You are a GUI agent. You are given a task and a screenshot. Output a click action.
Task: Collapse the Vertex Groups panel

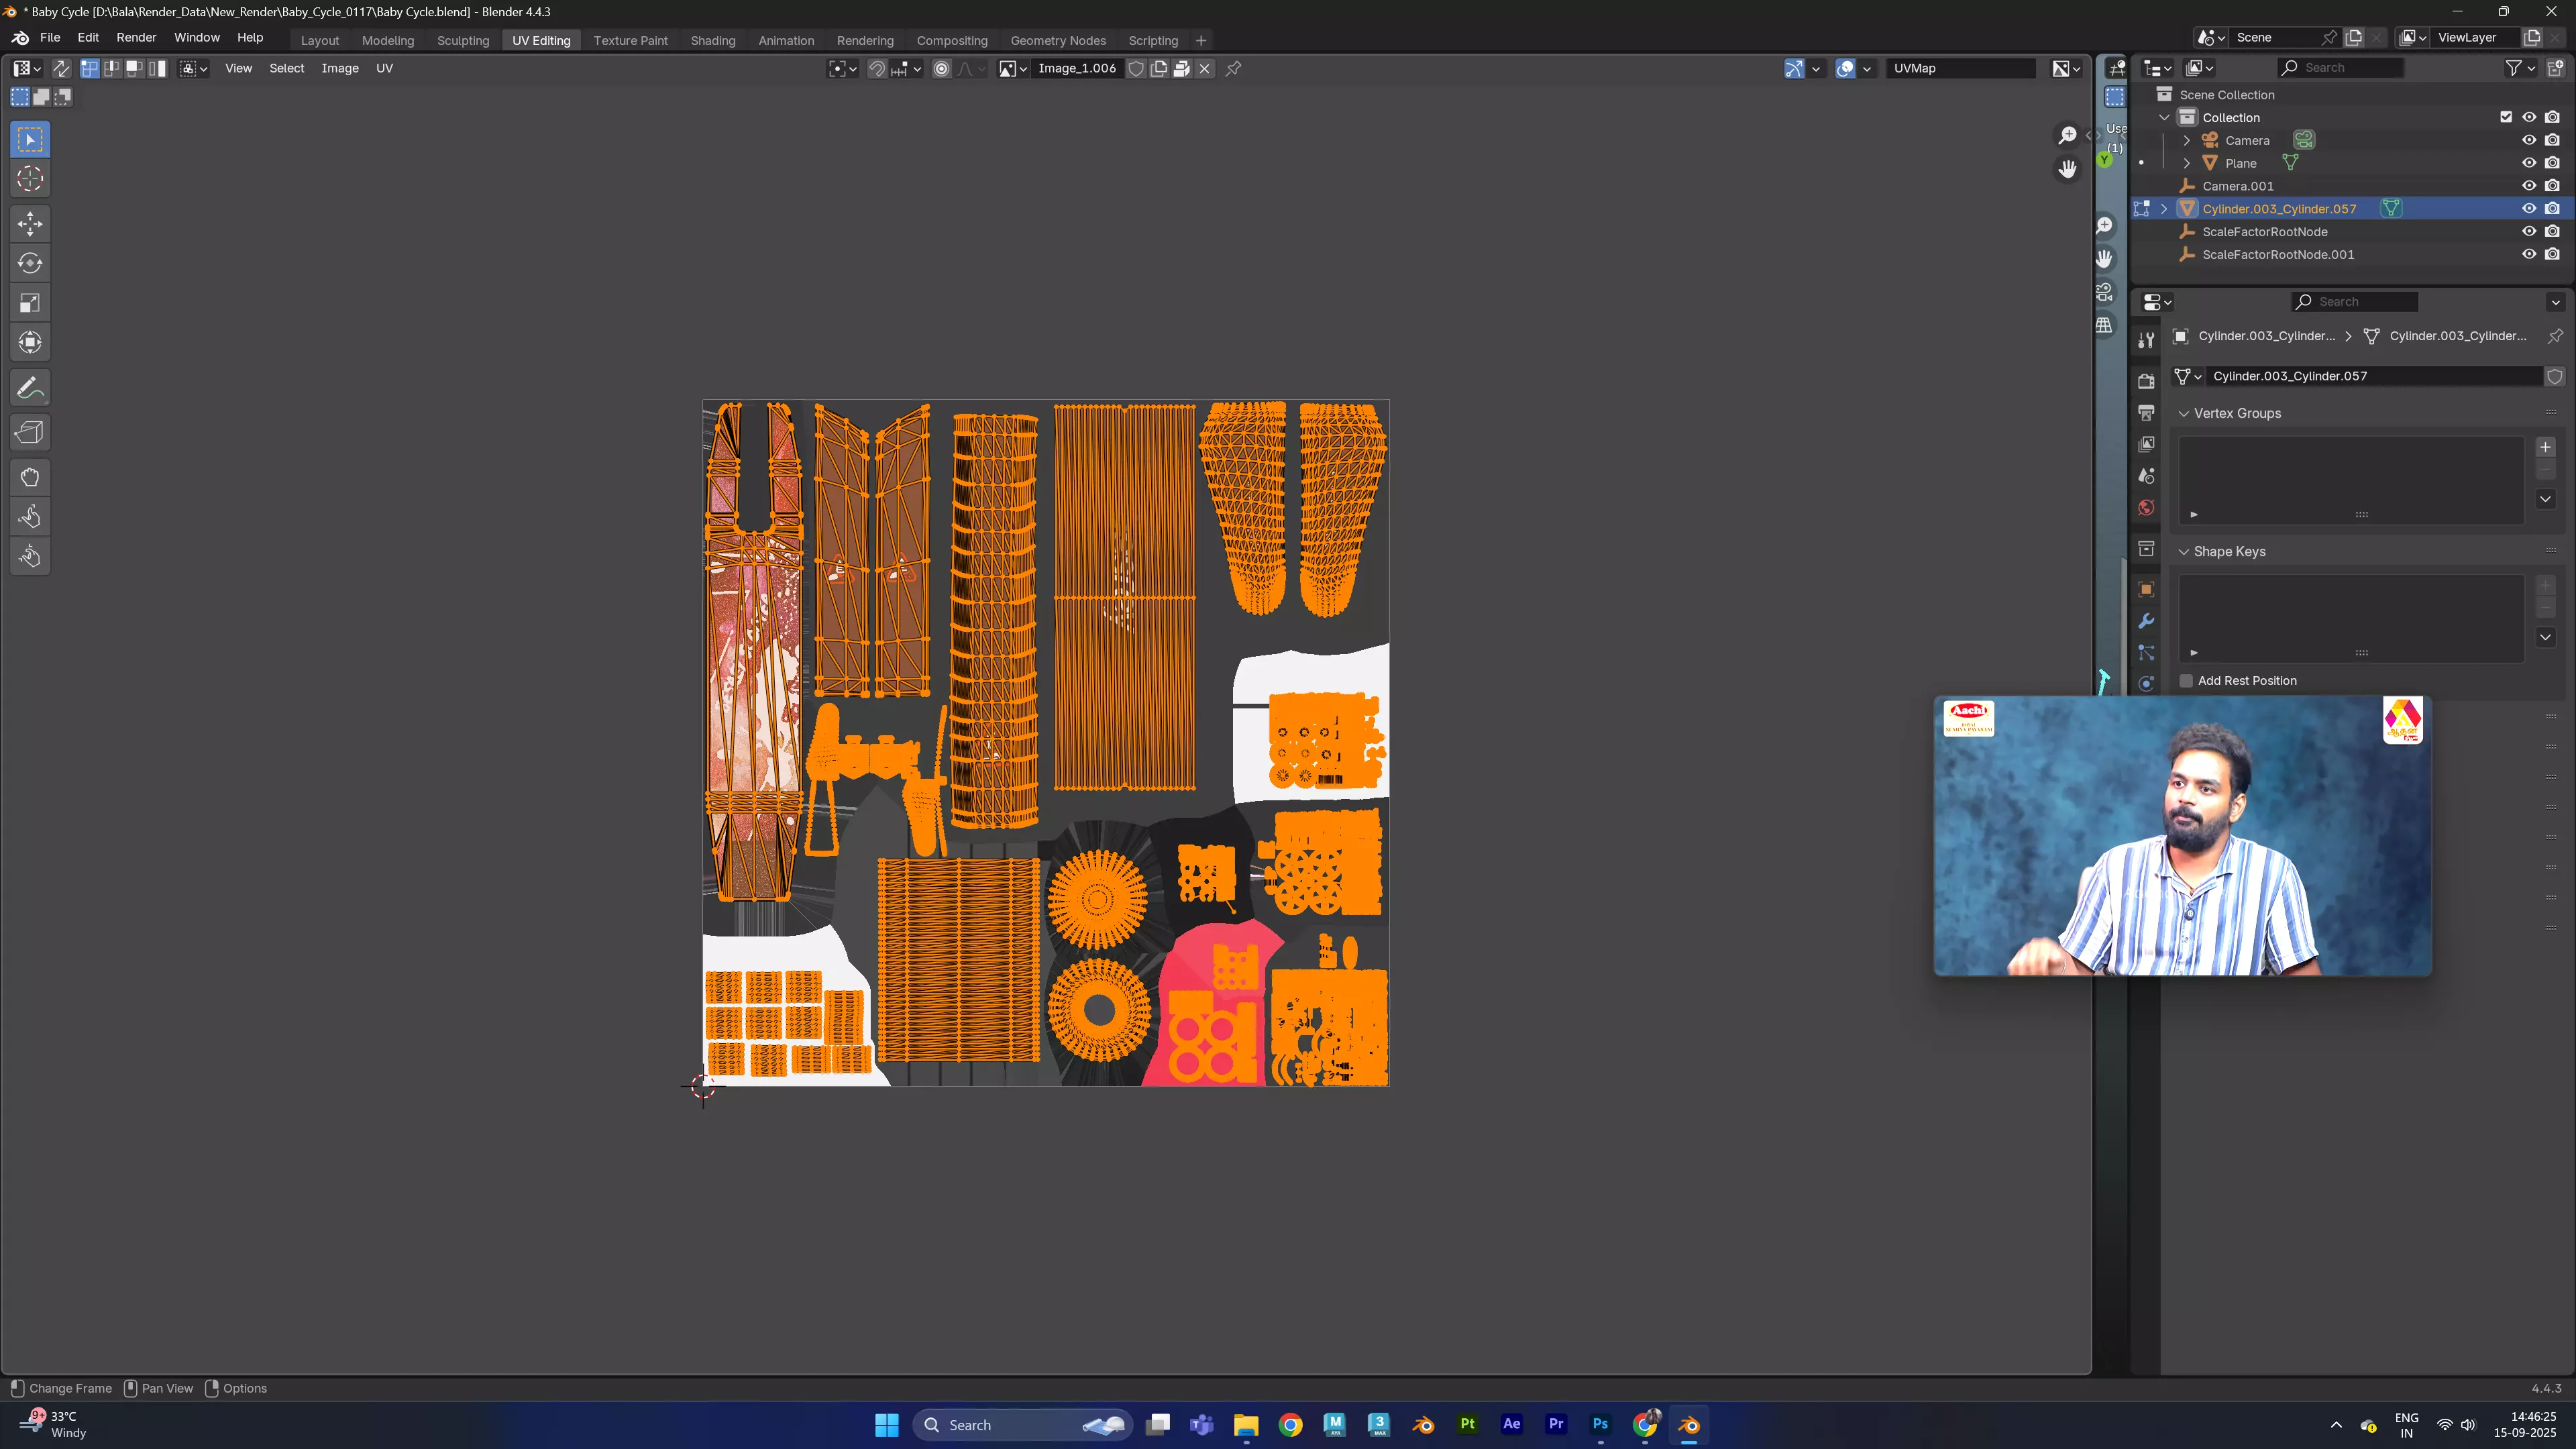[x=2184, y=413]
